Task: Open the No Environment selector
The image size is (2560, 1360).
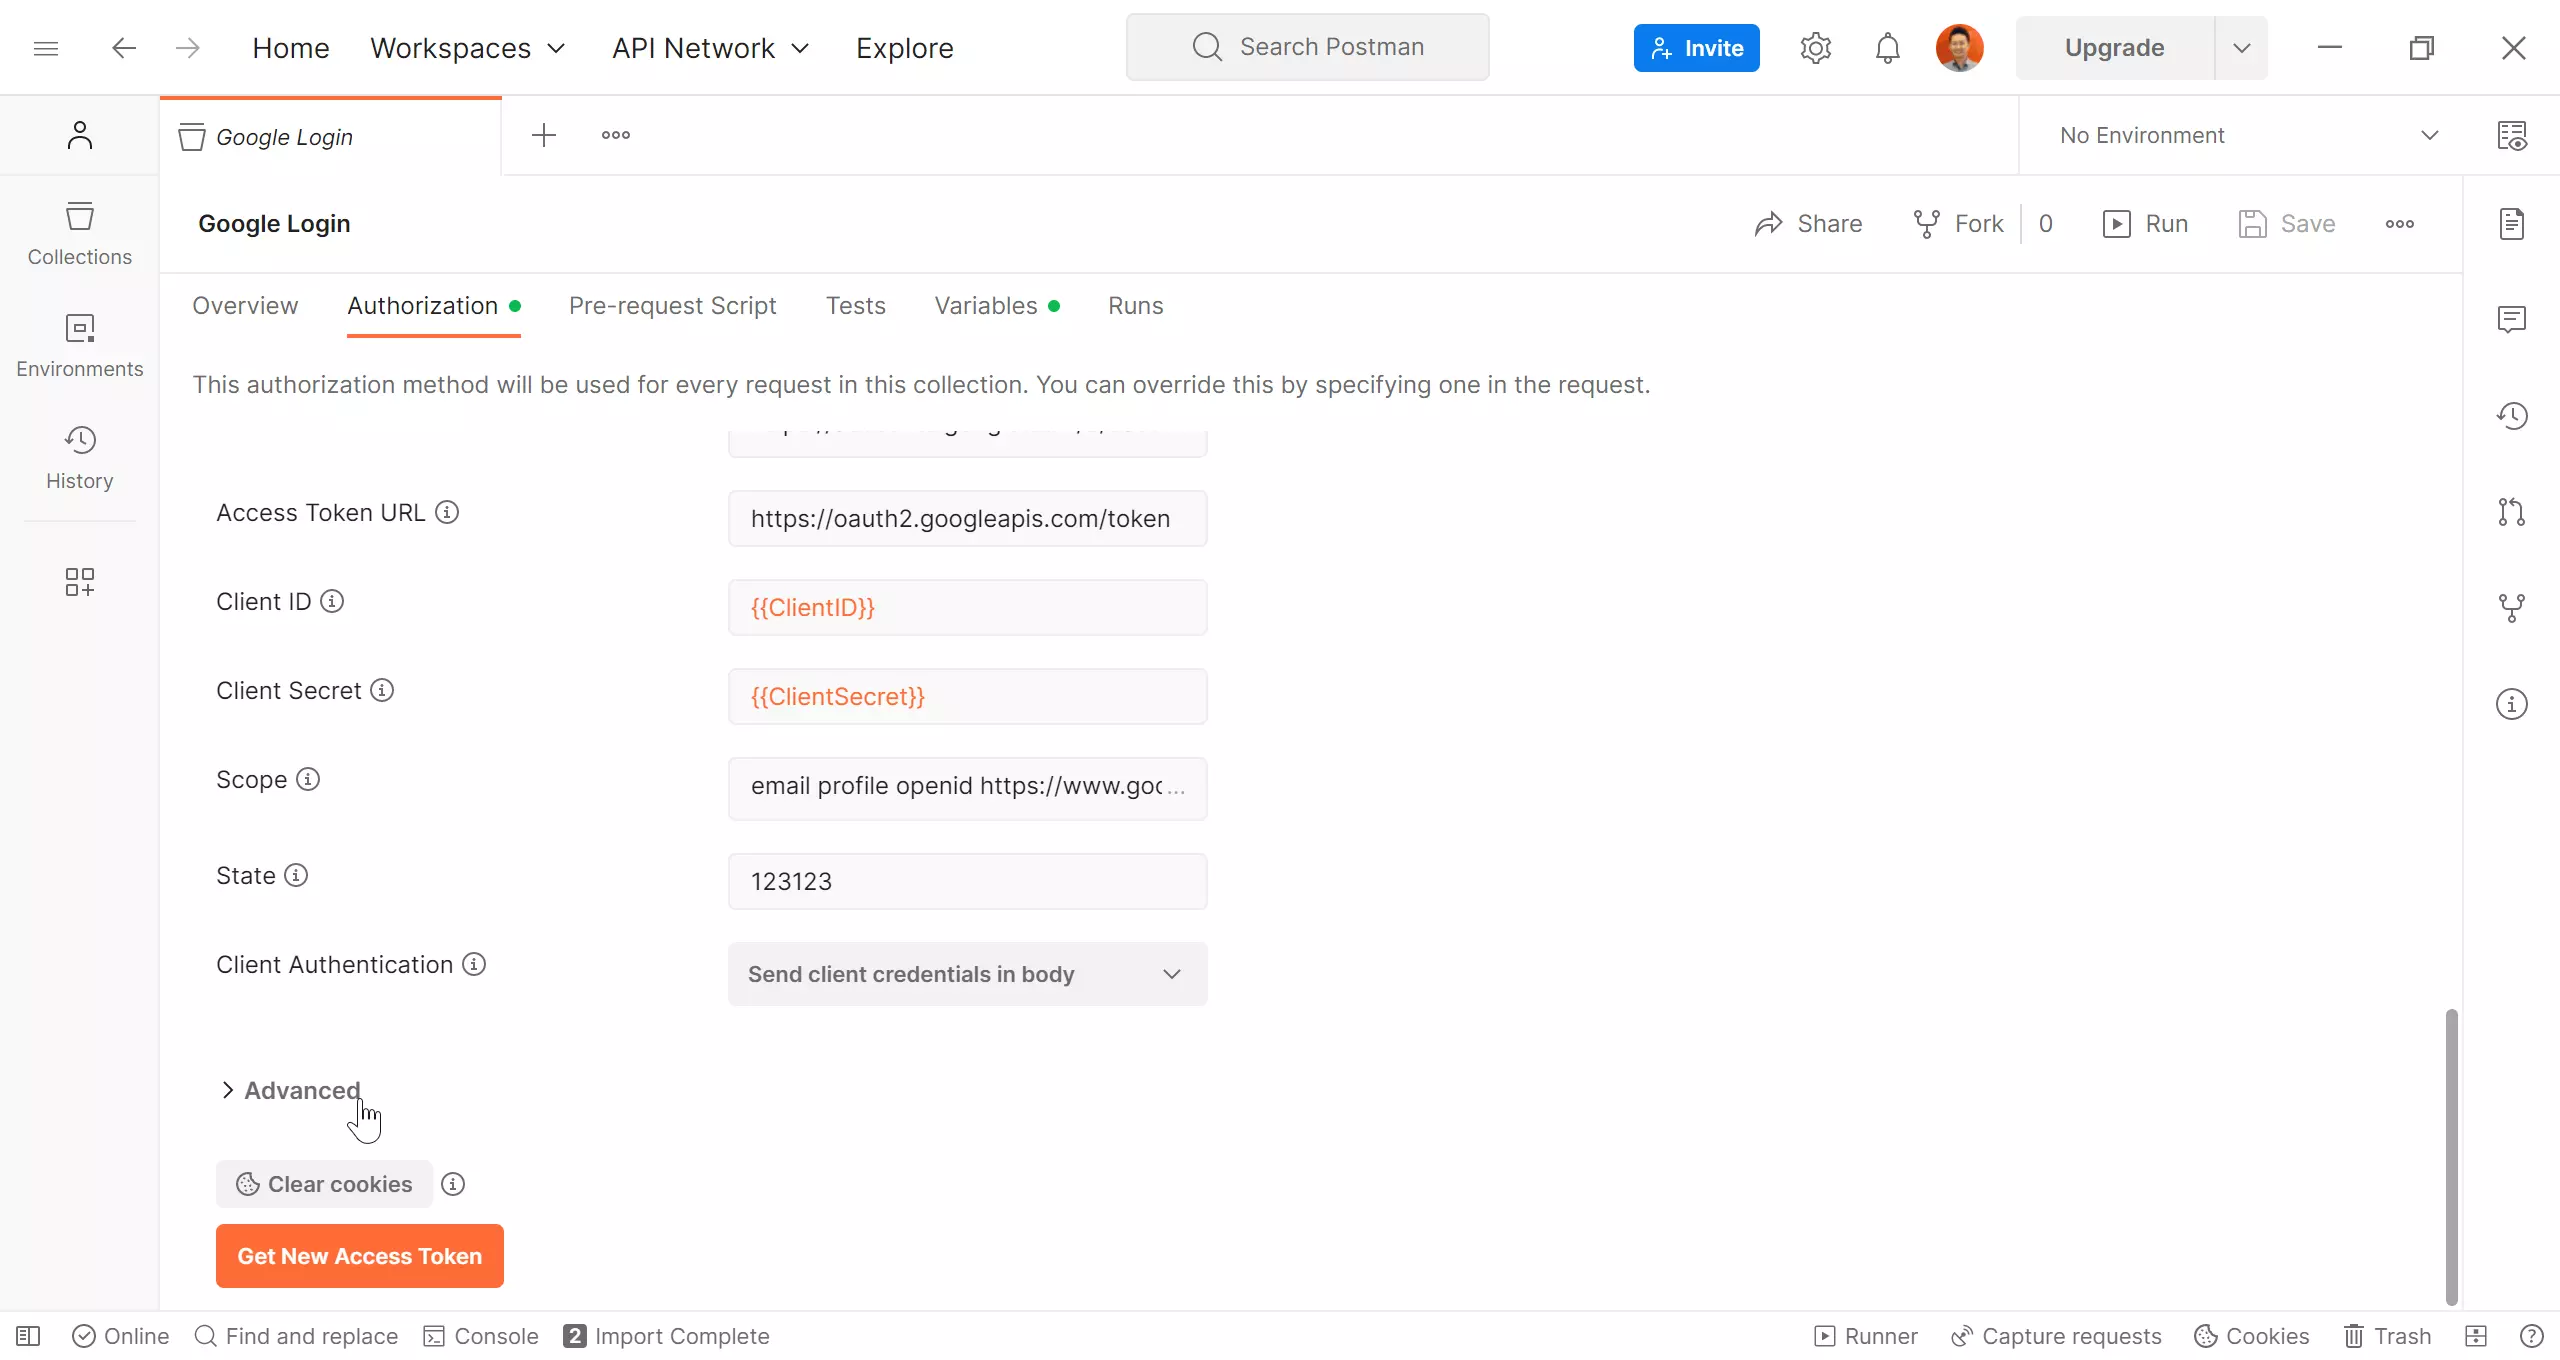Action: tap(2249, 135)
